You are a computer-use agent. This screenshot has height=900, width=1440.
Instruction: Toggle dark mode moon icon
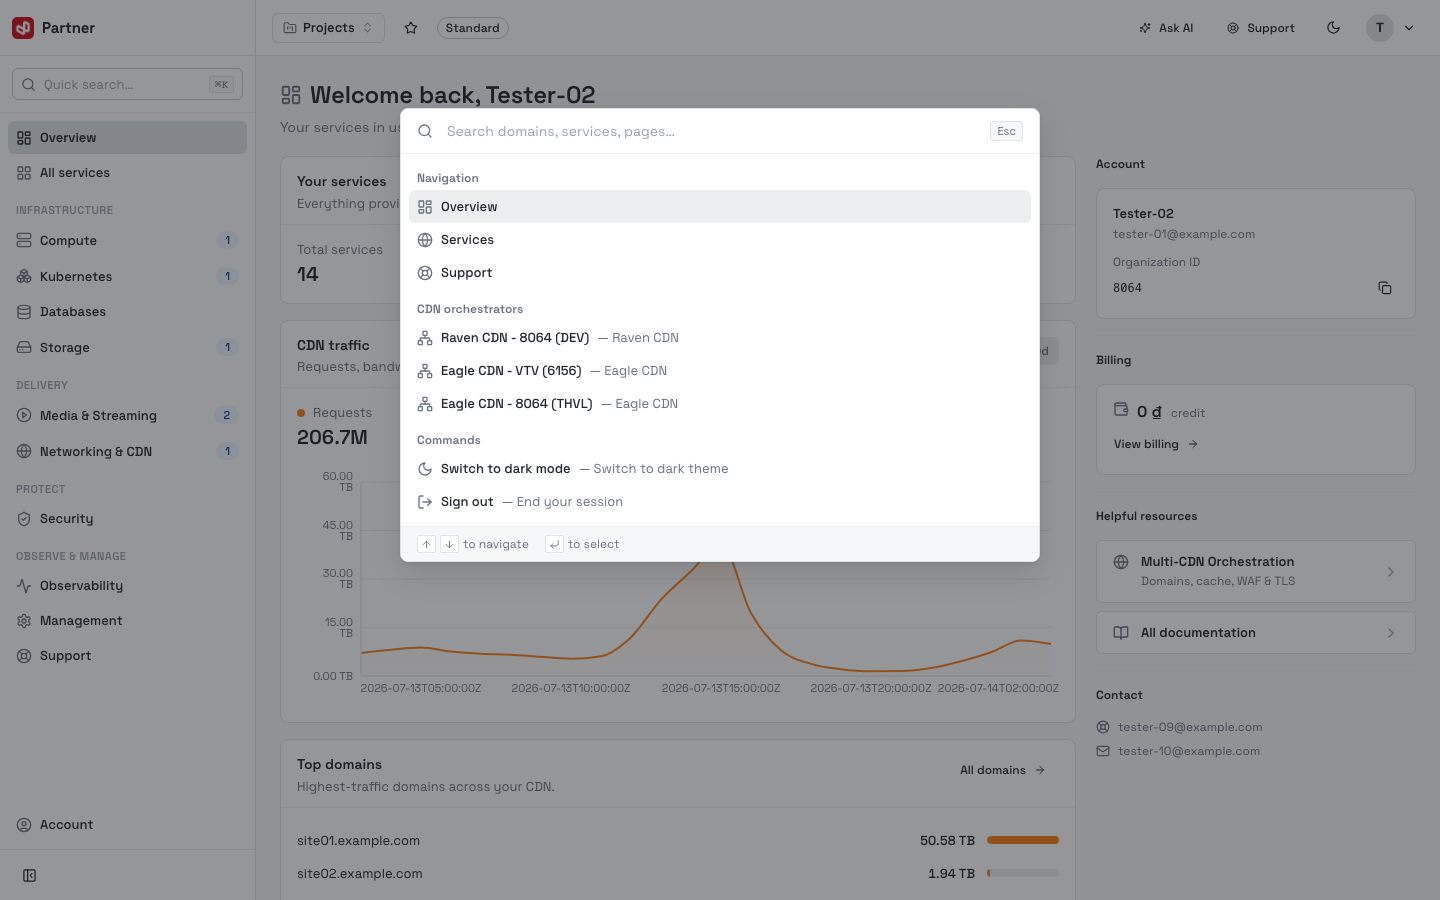pos(1333,28)
